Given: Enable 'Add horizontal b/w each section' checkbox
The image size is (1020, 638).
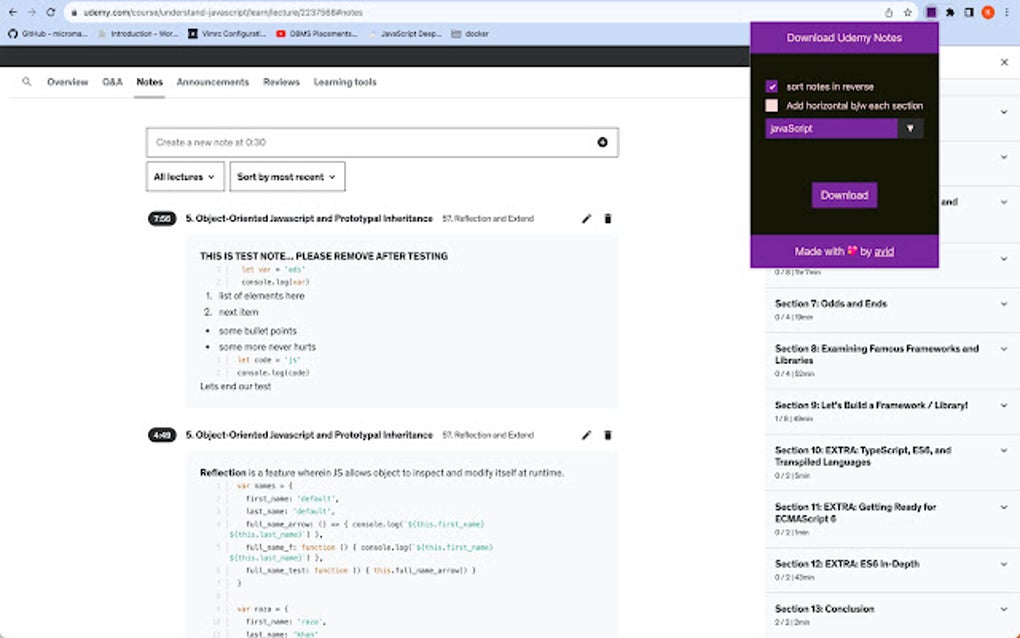Looking at the screenshot, I should pyautogui.click(x=771, y=105).
